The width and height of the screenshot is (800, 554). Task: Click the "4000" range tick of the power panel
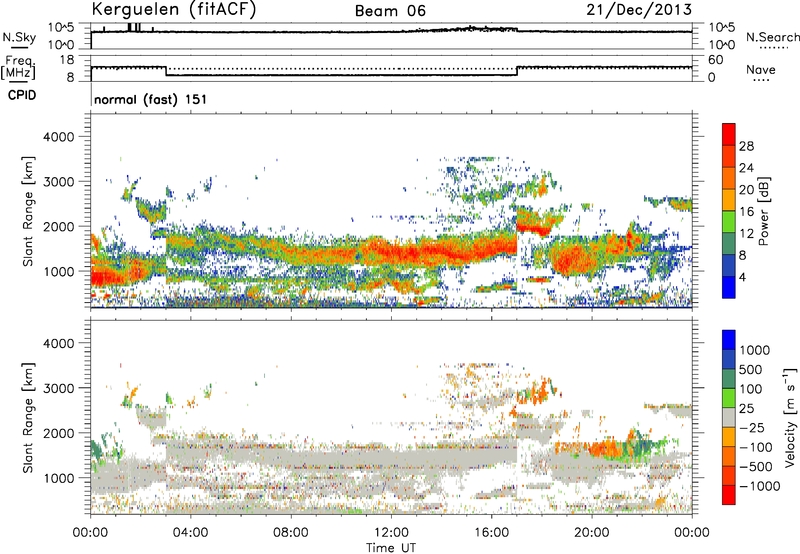[58, 137]
